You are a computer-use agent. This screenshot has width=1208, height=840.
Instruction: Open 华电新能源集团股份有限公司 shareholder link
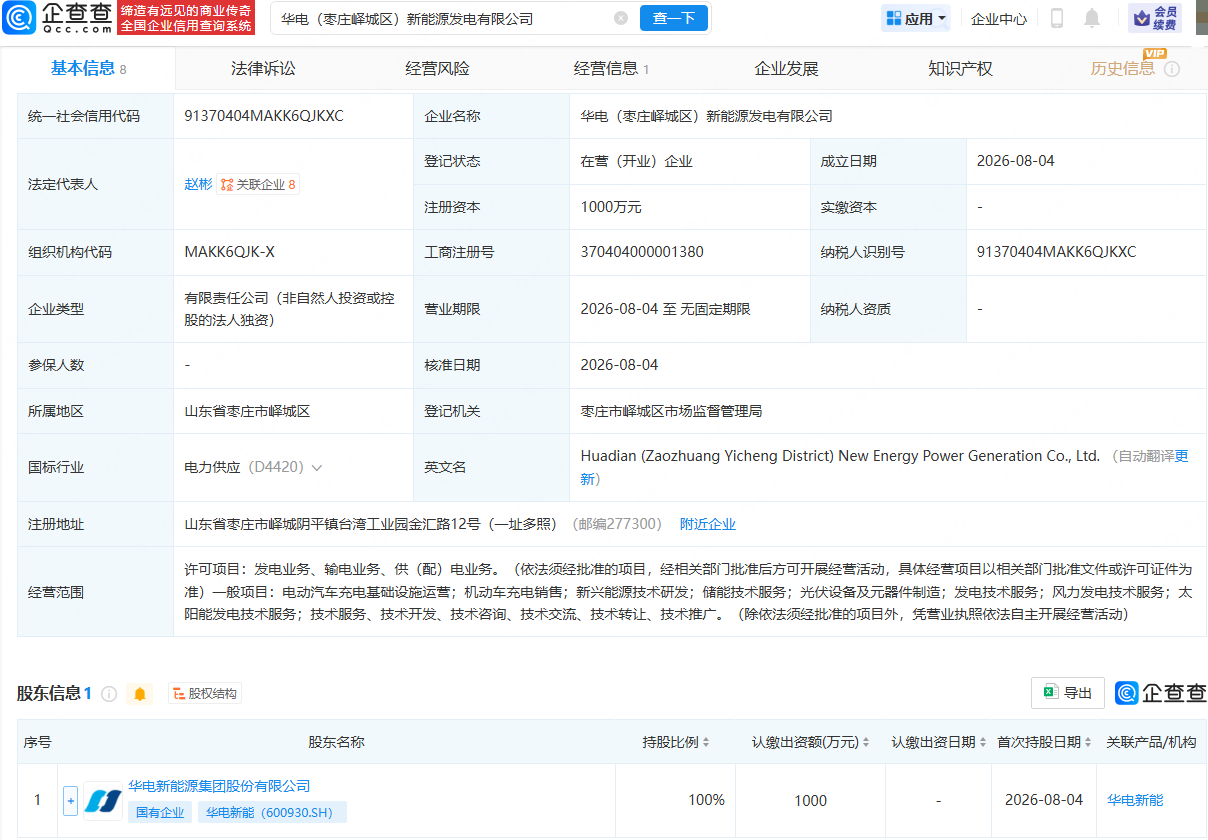(219, 786)
